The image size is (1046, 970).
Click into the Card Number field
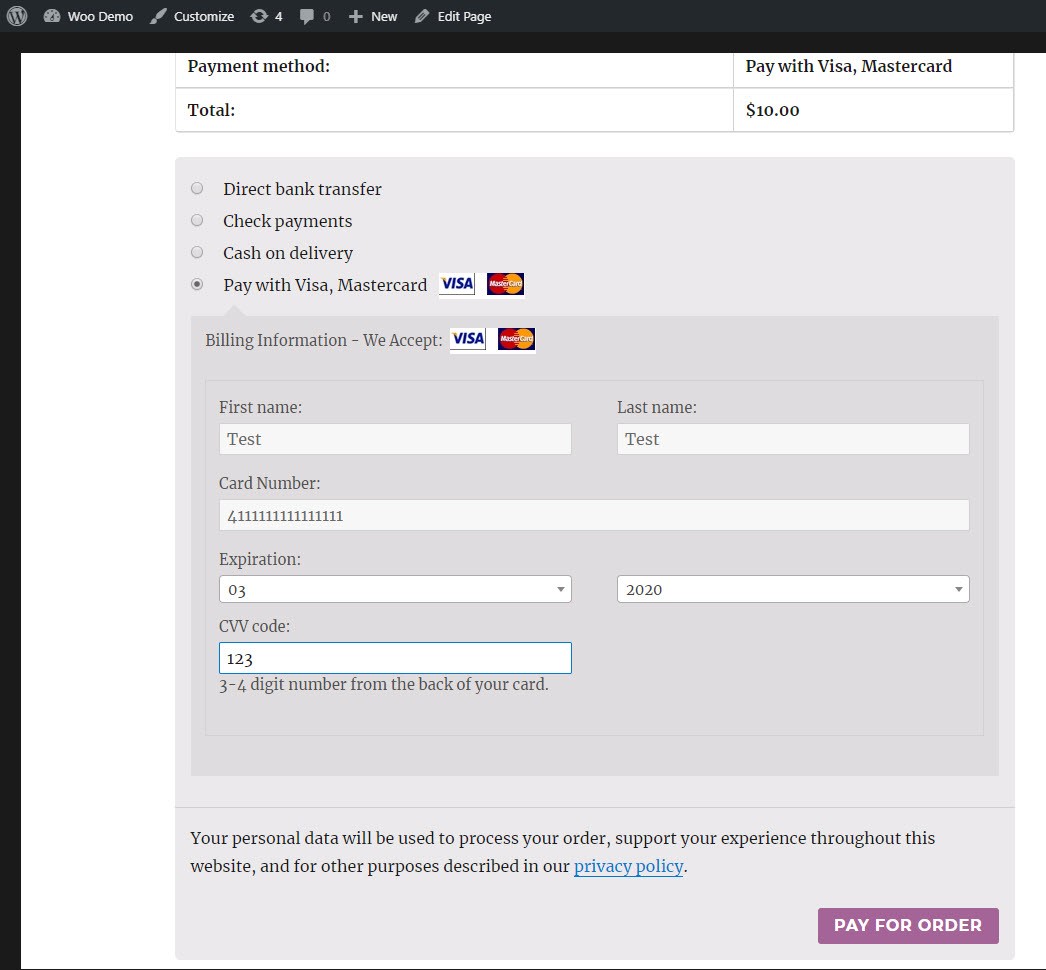[594, 515]
